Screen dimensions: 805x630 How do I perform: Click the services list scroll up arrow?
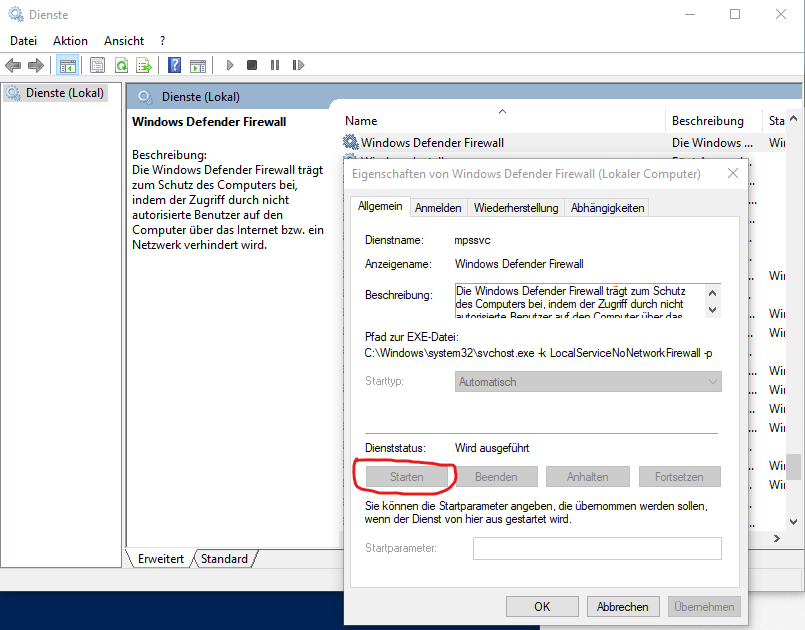794,119
